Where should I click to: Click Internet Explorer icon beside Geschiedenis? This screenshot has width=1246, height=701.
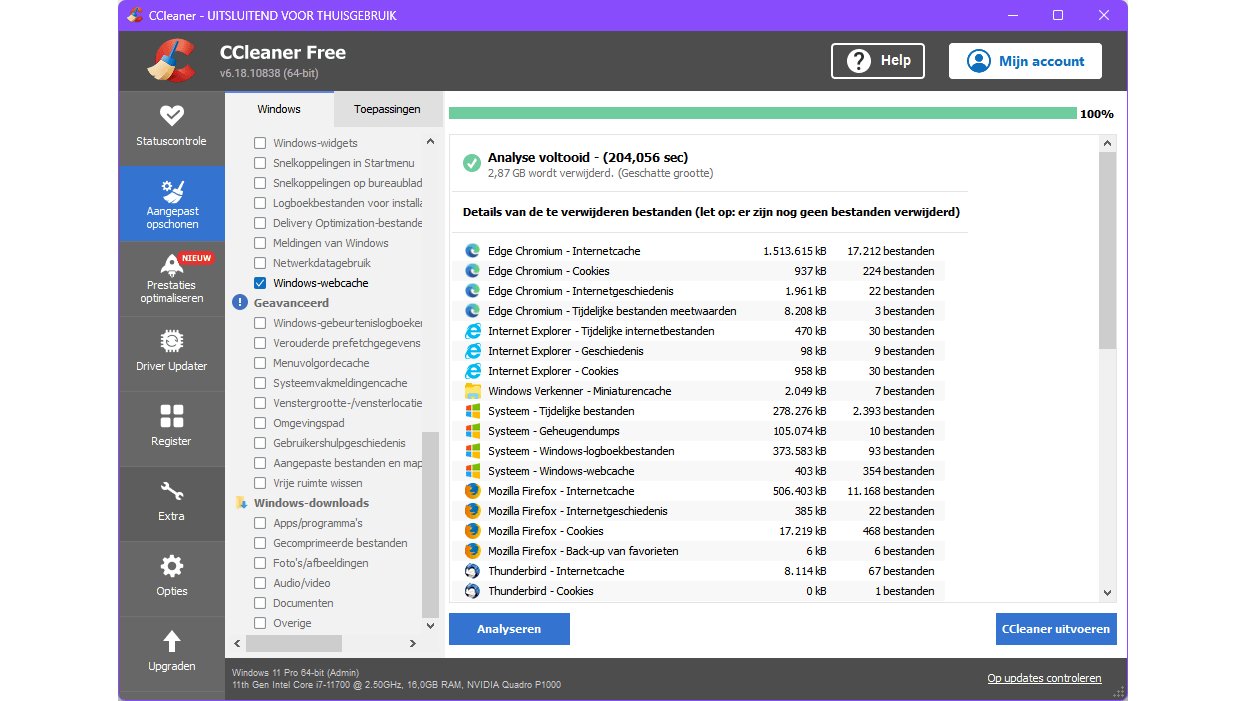[473, 351]
